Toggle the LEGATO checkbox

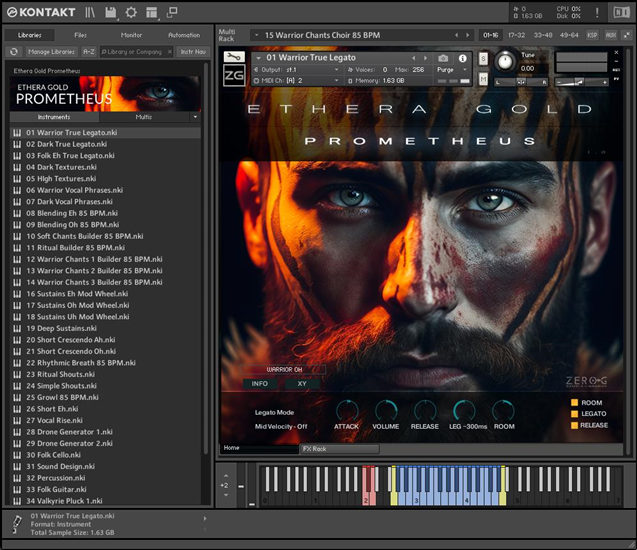tap(575, 414)
